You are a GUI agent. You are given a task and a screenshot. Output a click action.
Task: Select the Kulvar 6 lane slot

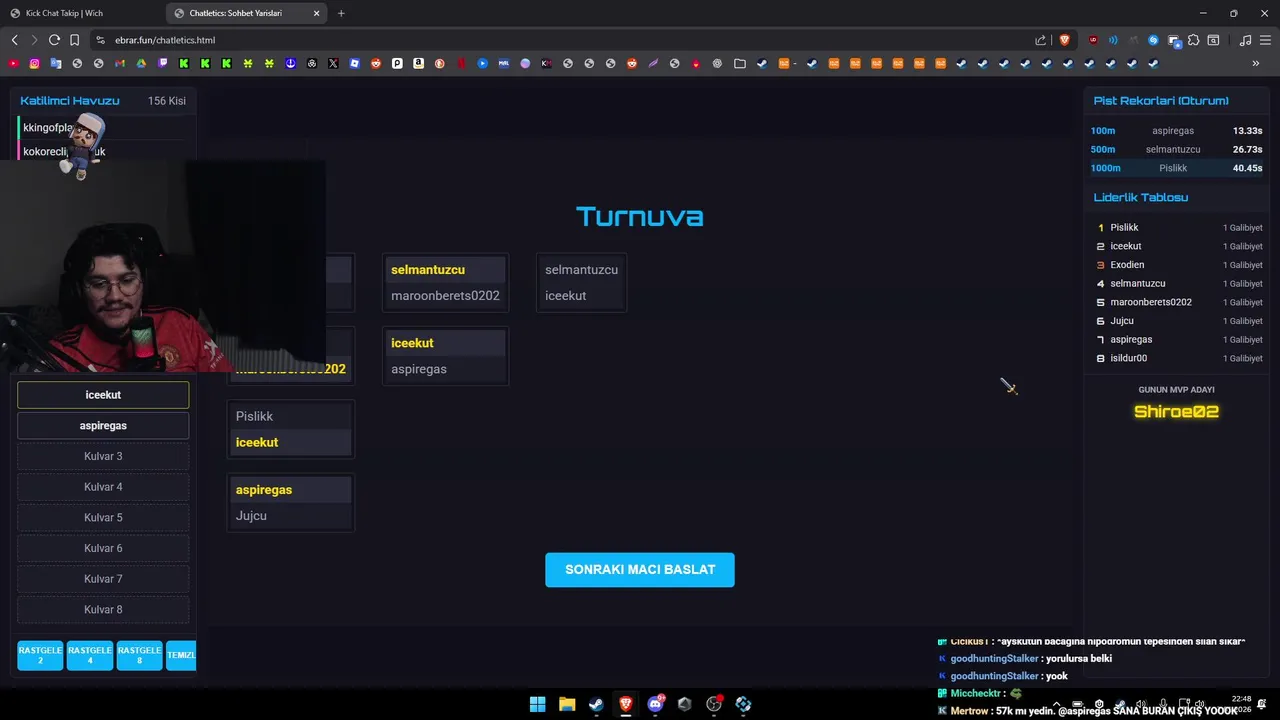click(x=103, y=548)
